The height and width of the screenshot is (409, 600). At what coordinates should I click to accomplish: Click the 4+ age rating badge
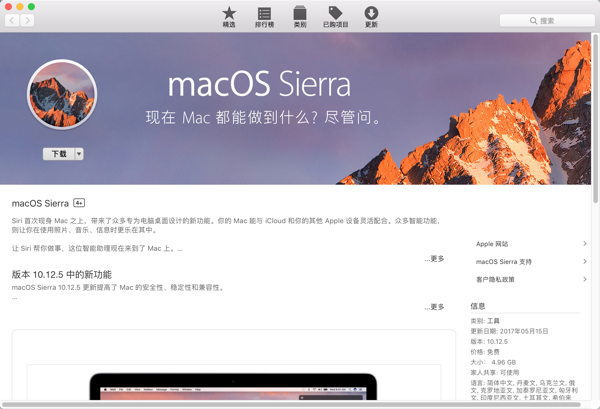[79, 203]
